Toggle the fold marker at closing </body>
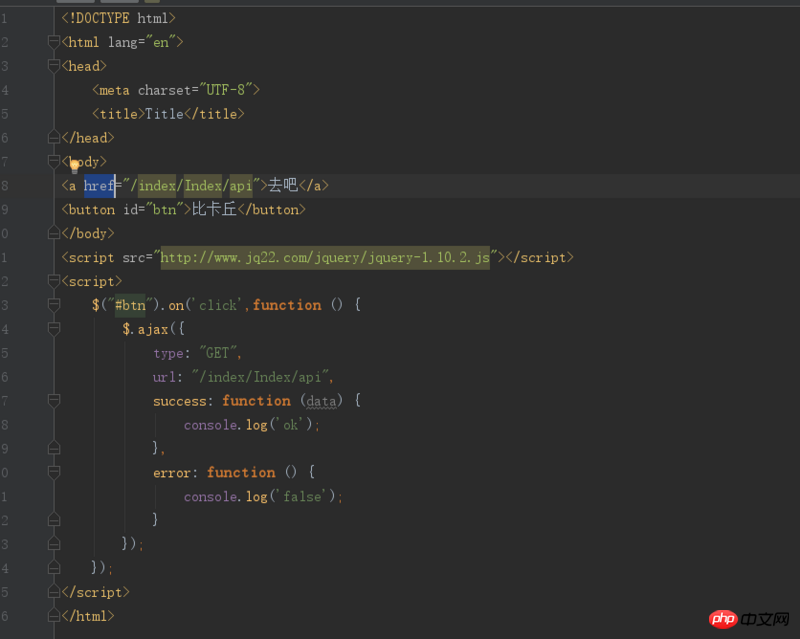Image resolution: width=800 pixels, height=639 pixels. 54,233
